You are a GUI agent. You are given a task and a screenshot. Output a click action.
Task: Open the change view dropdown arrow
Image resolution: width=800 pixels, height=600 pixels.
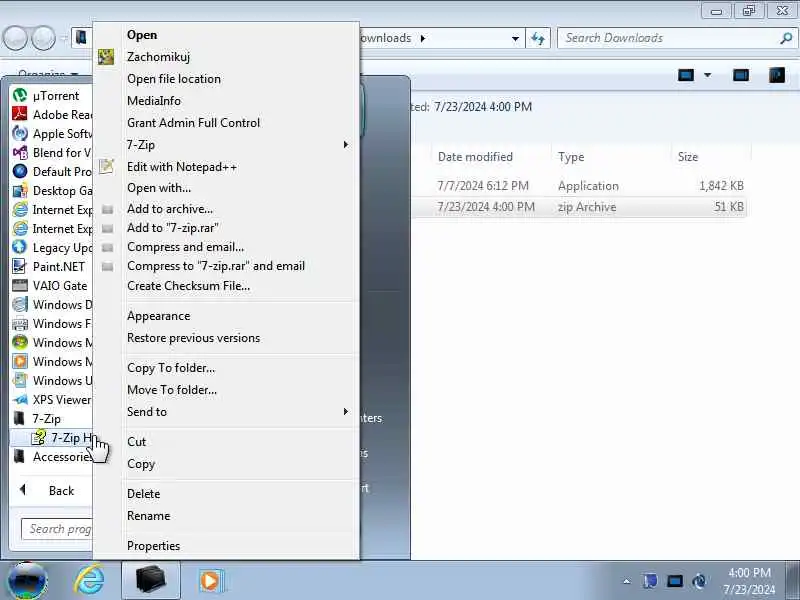[708, 76]
